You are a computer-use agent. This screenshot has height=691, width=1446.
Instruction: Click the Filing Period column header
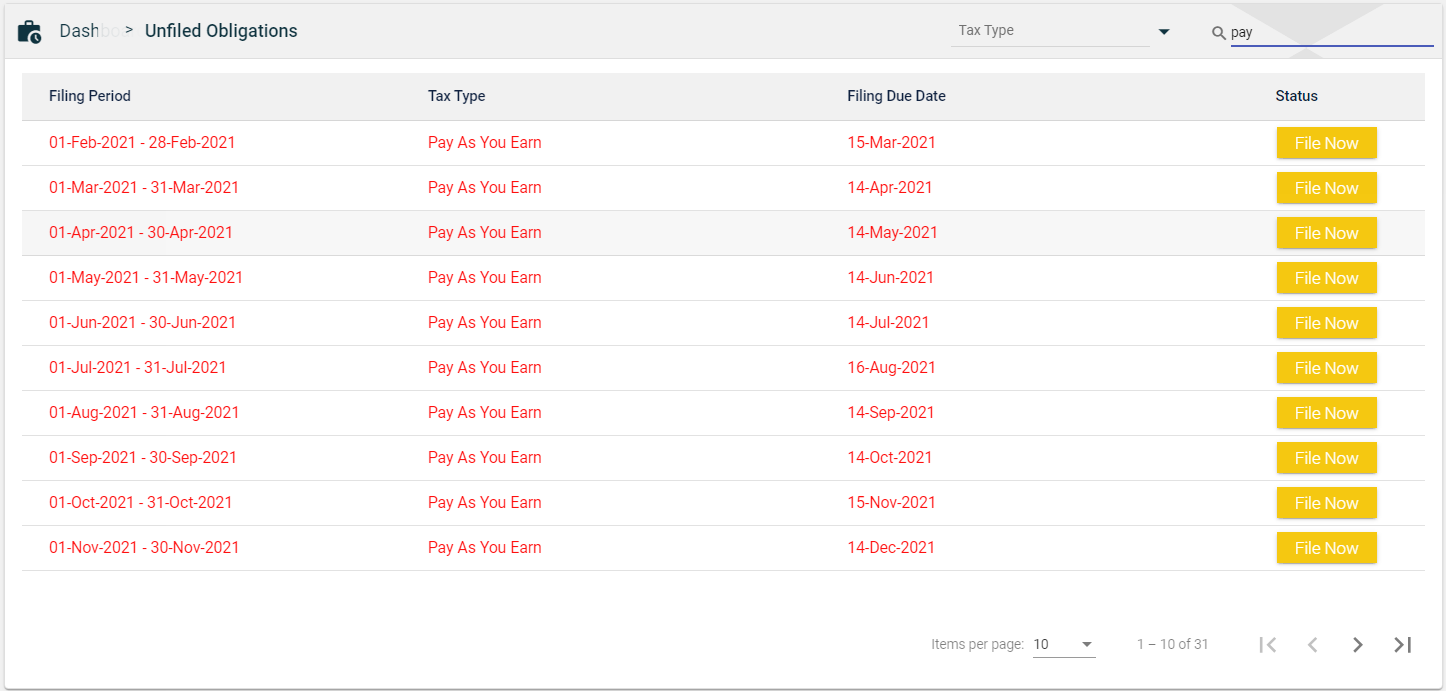pyautogui.click(x=90, y=96)
